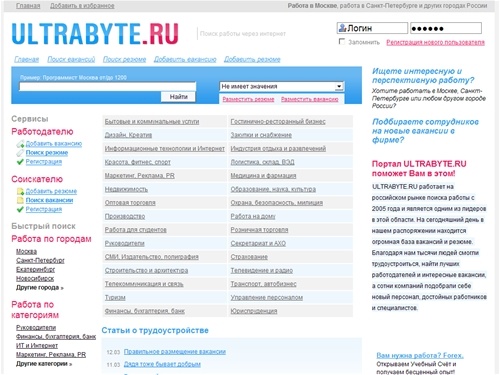This screenshot has width=500, height=375.
Task: Click Вам нужна работа? Forex ad link
Action: click(420, 355)
